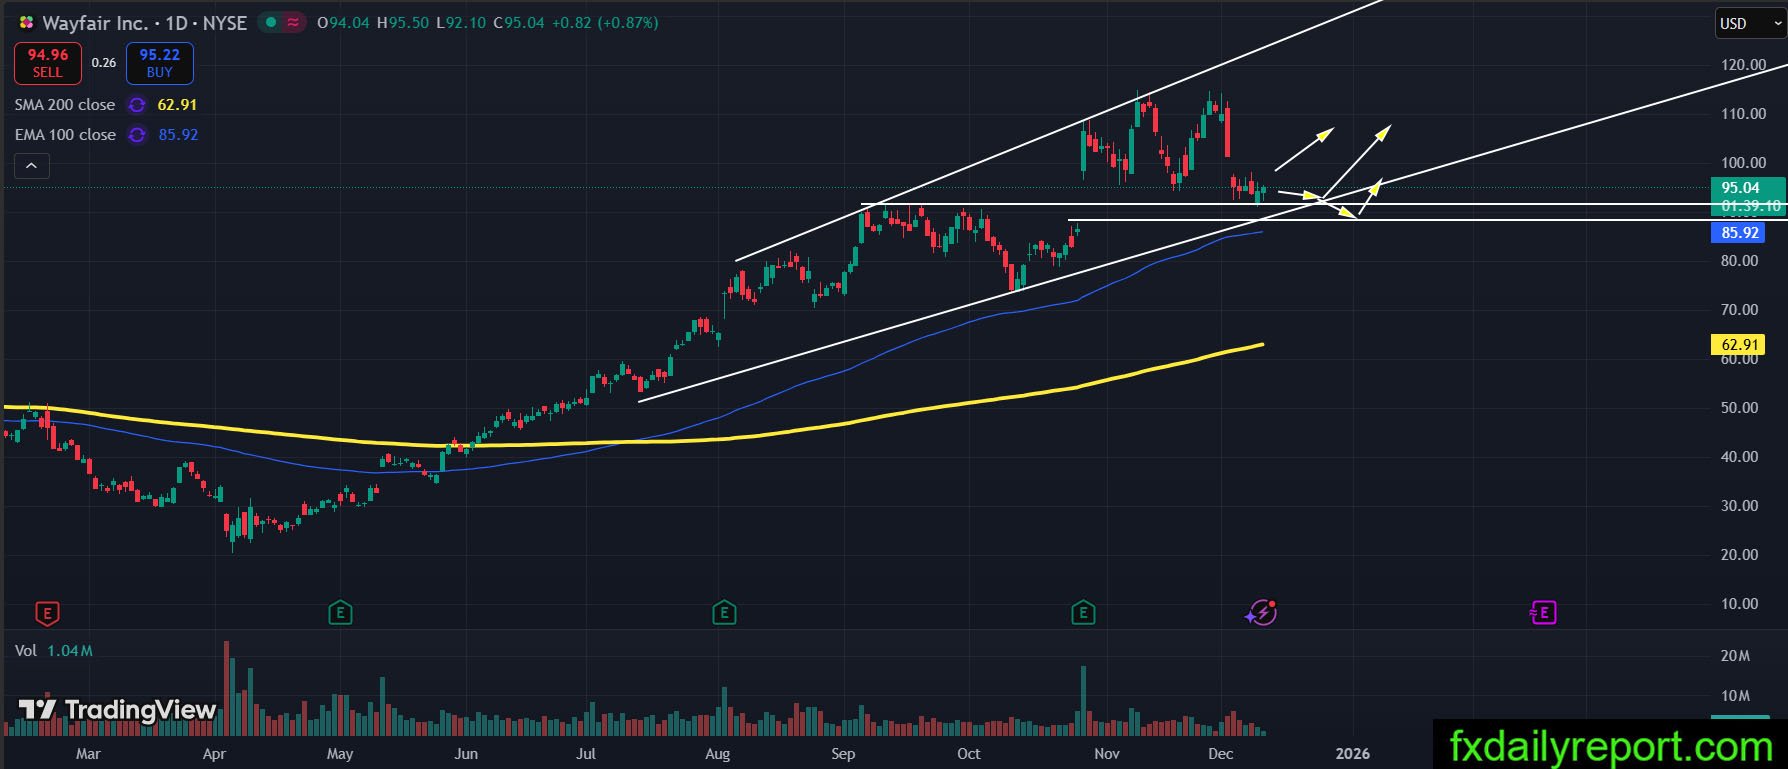This screenshot has height=769, width=1788.
Task: Click the TradingView logo
Action: (118, 710)
